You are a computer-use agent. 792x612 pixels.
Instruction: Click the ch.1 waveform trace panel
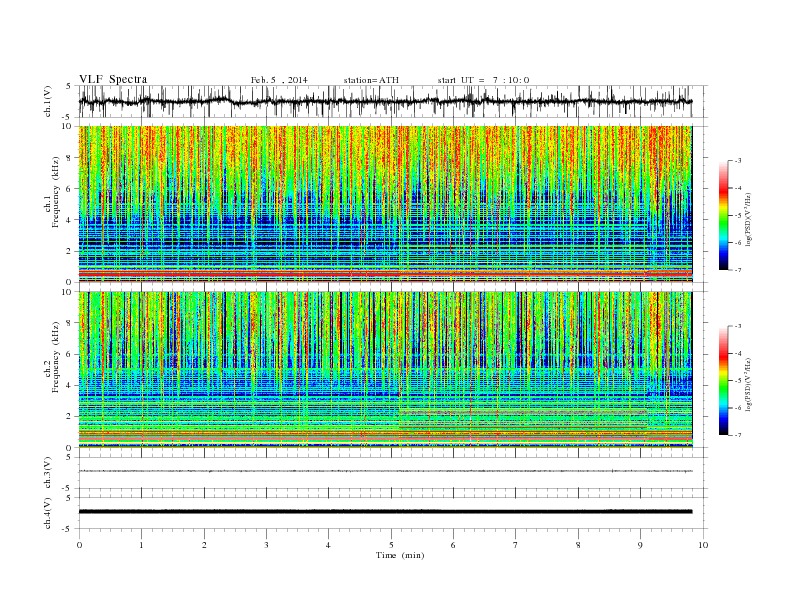point(393,101)
